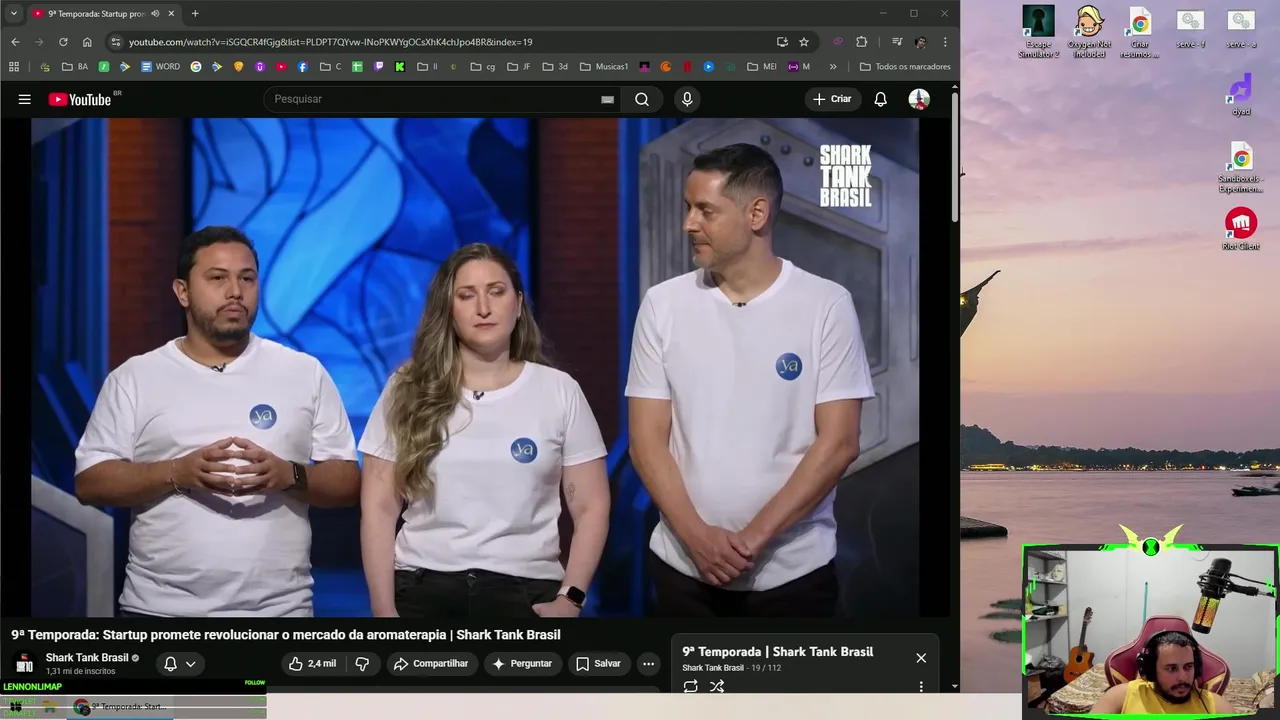Open the 3d bookmarks folder
The image size is (1280, 720).
click(555, 67)
